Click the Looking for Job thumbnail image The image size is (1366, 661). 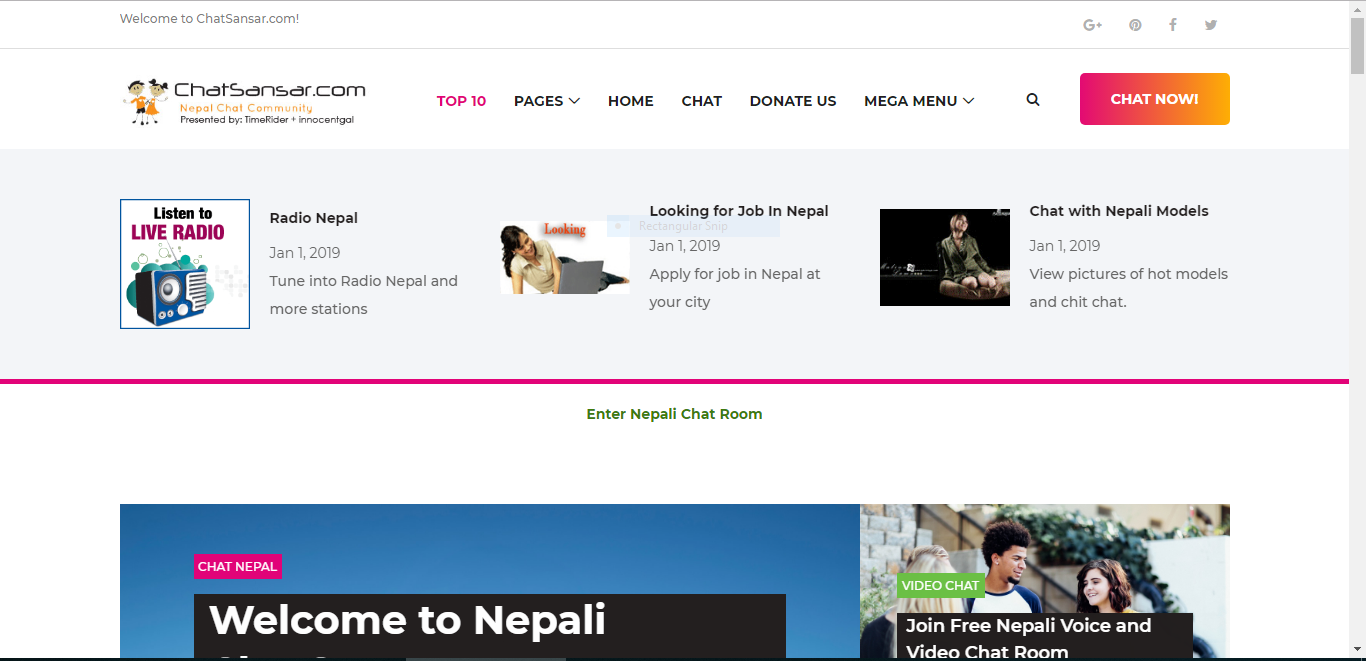click(x=564, y=257)
